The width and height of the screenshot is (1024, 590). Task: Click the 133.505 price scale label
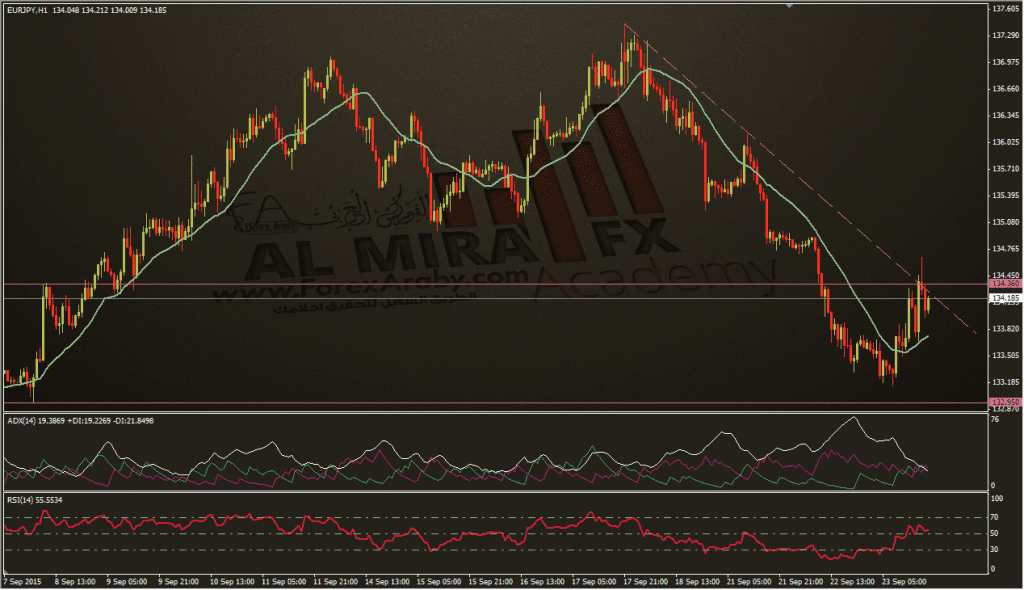click(1006, 356)
